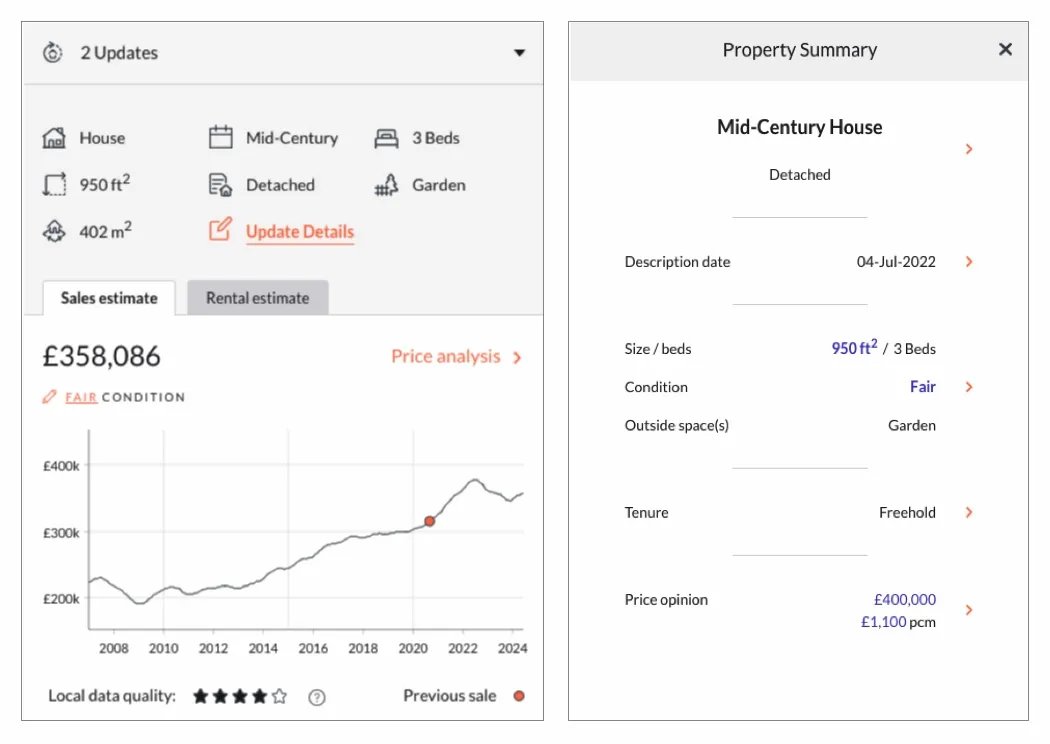The image size is (1050, 744).
Task: Click the FAIR condition link
Action: tap(81, 397)
